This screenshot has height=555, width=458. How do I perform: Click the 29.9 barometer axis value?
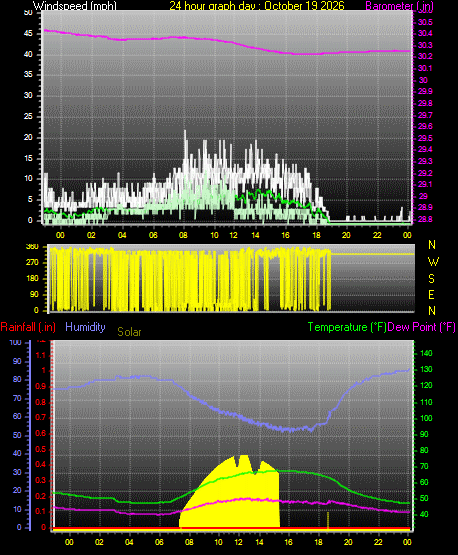(x=425, y=91)
